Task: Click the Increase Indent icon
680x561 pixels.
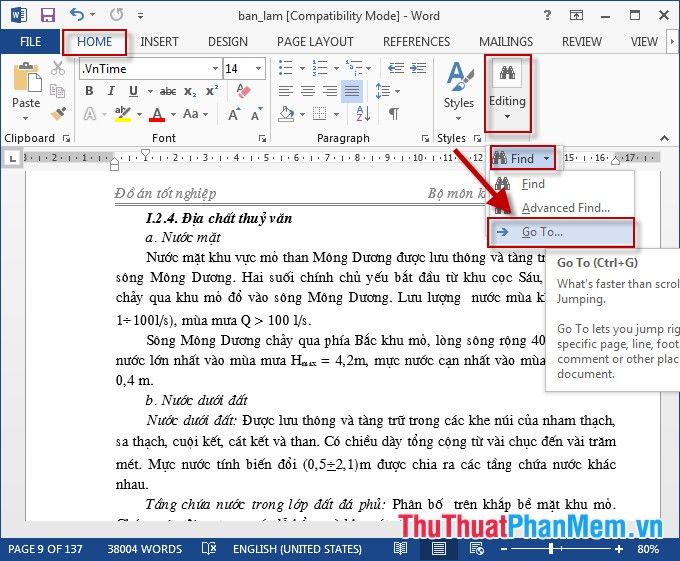Action: 418,68
